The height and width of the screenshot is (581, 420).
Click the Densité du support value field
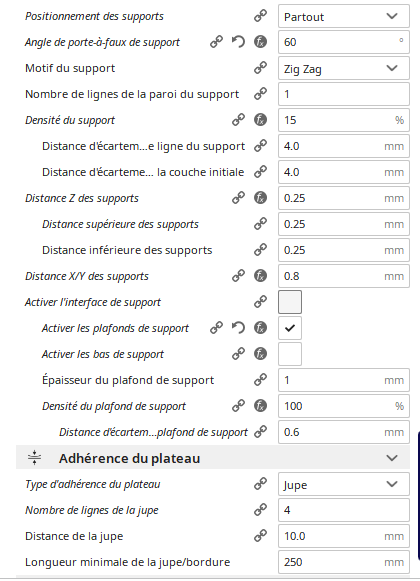344,120
